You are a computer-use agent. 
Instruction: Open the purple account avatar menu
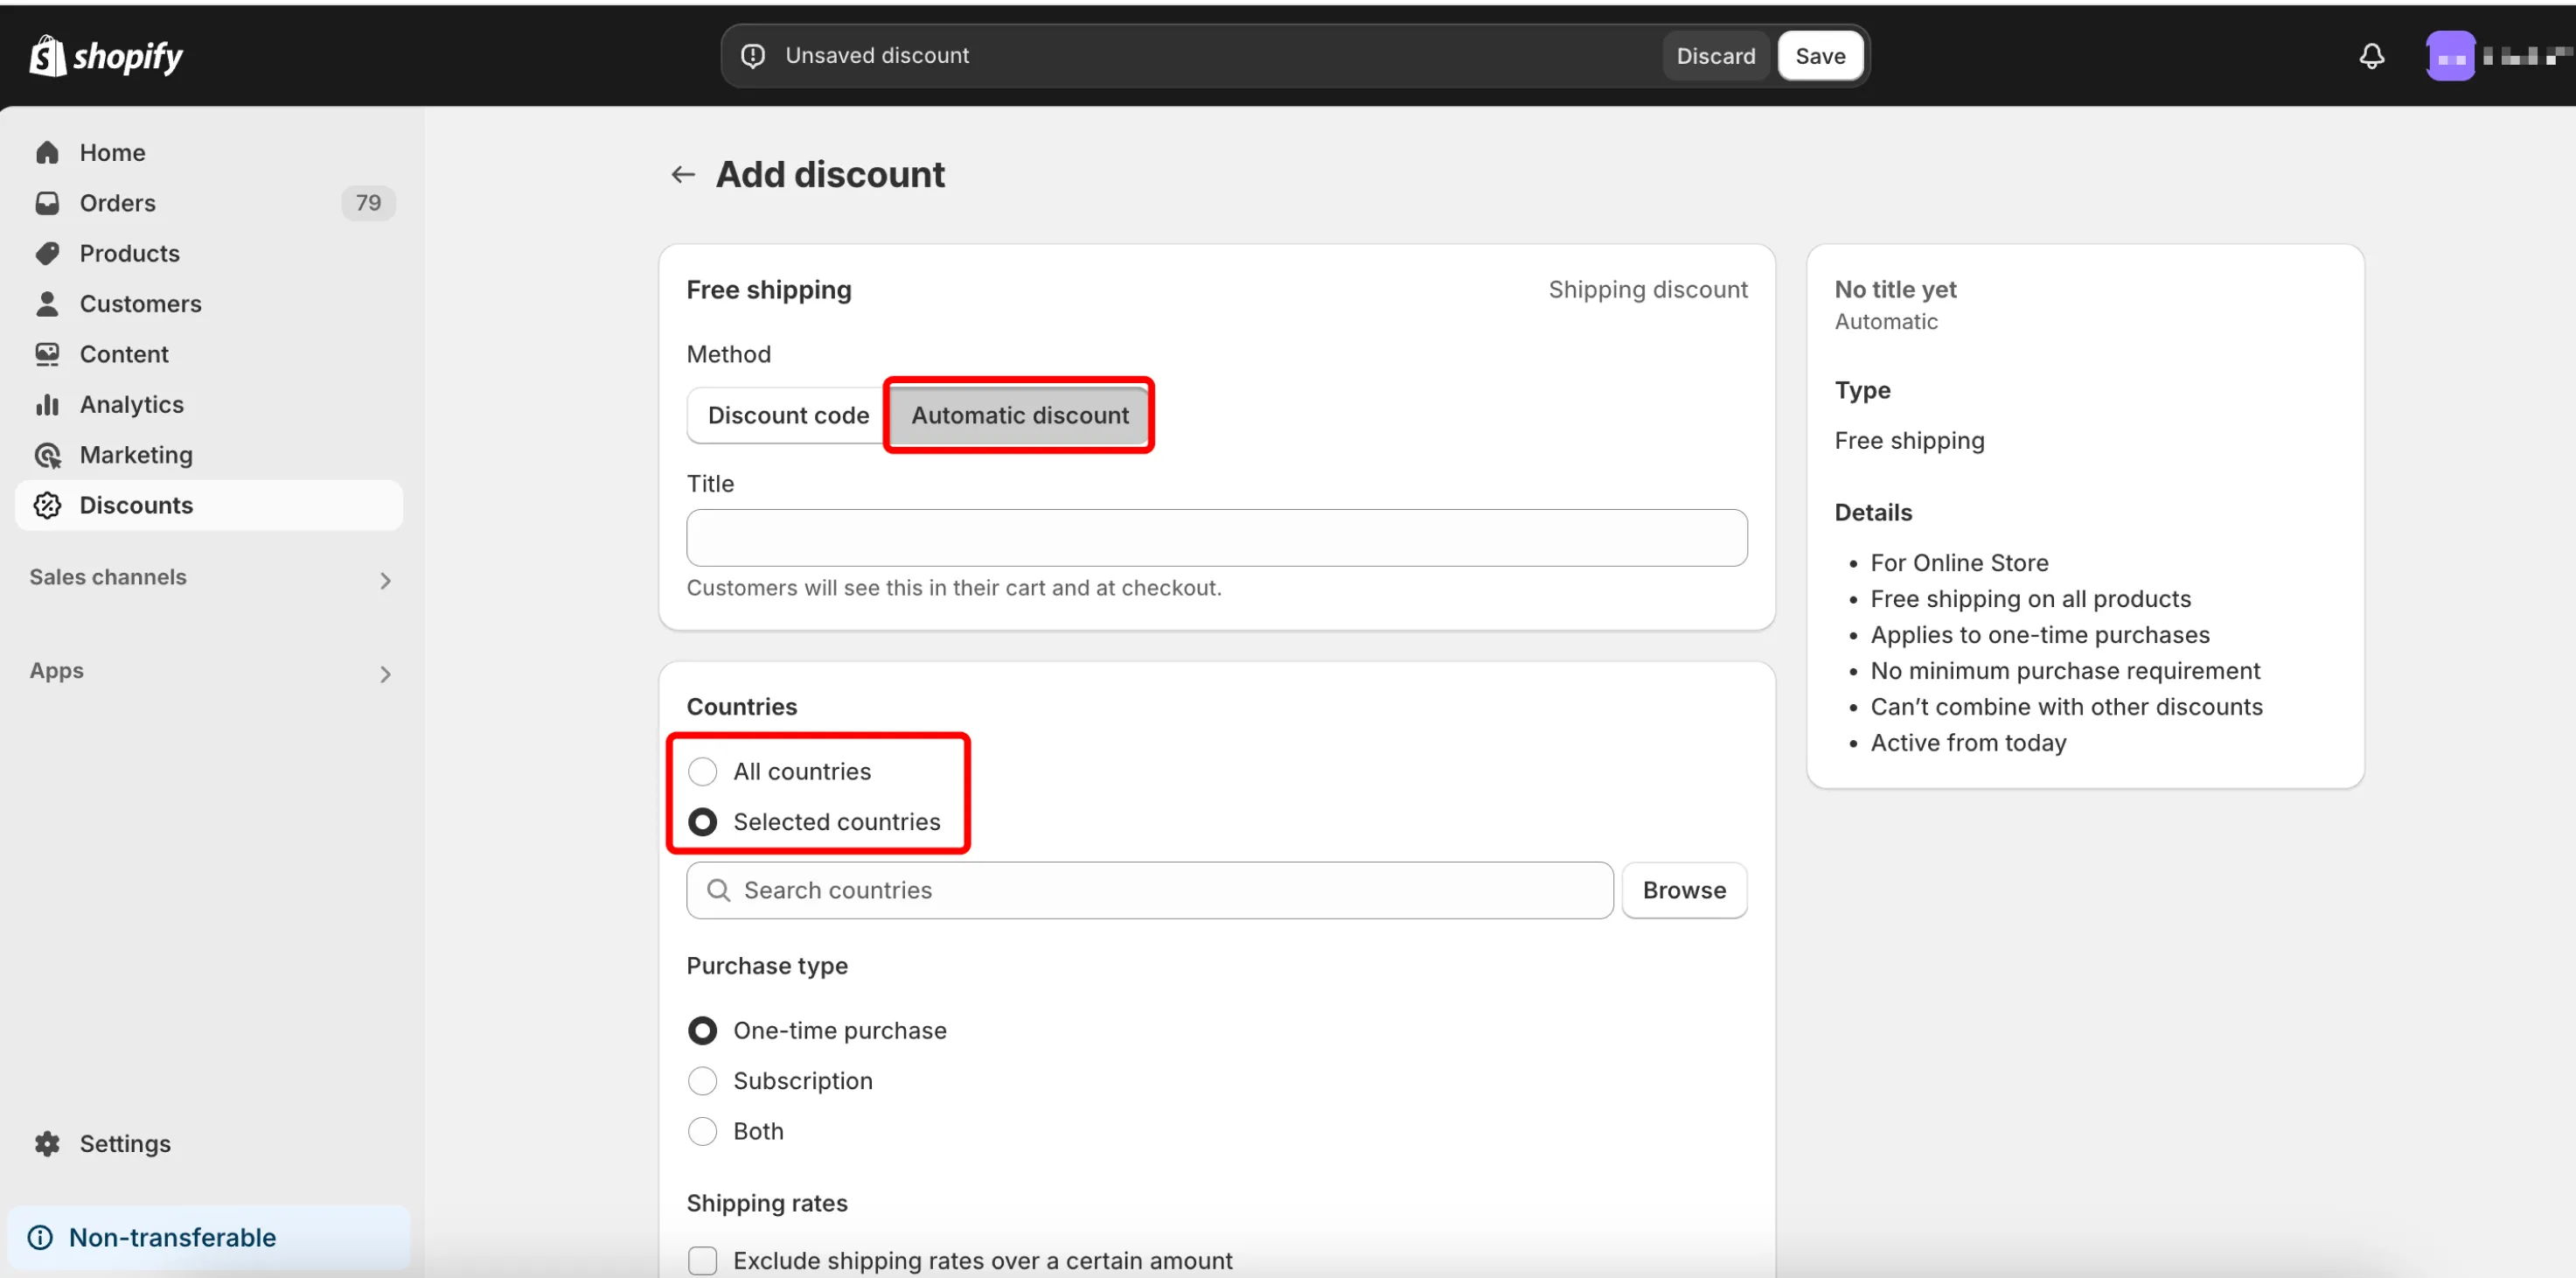tap(2450, 56)
